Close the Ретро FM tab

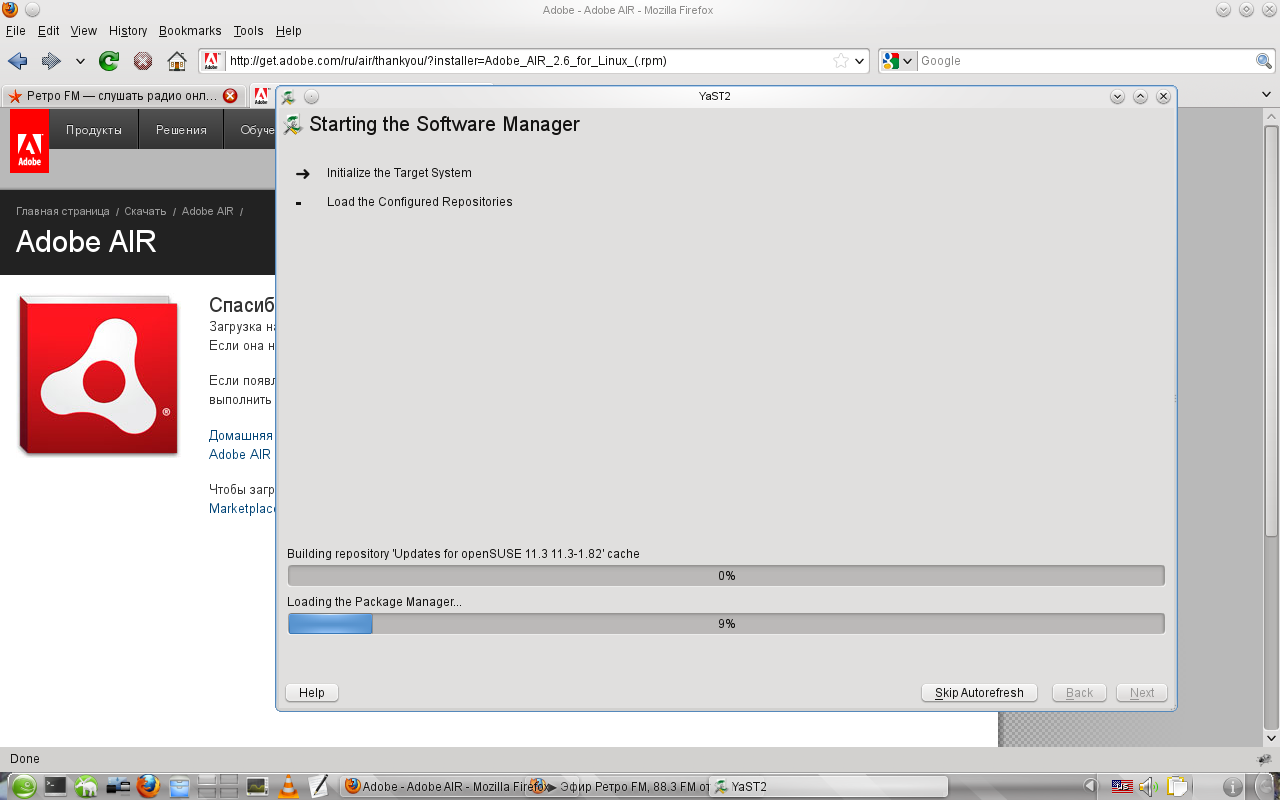pyautogui.click(x=230, y=96)
